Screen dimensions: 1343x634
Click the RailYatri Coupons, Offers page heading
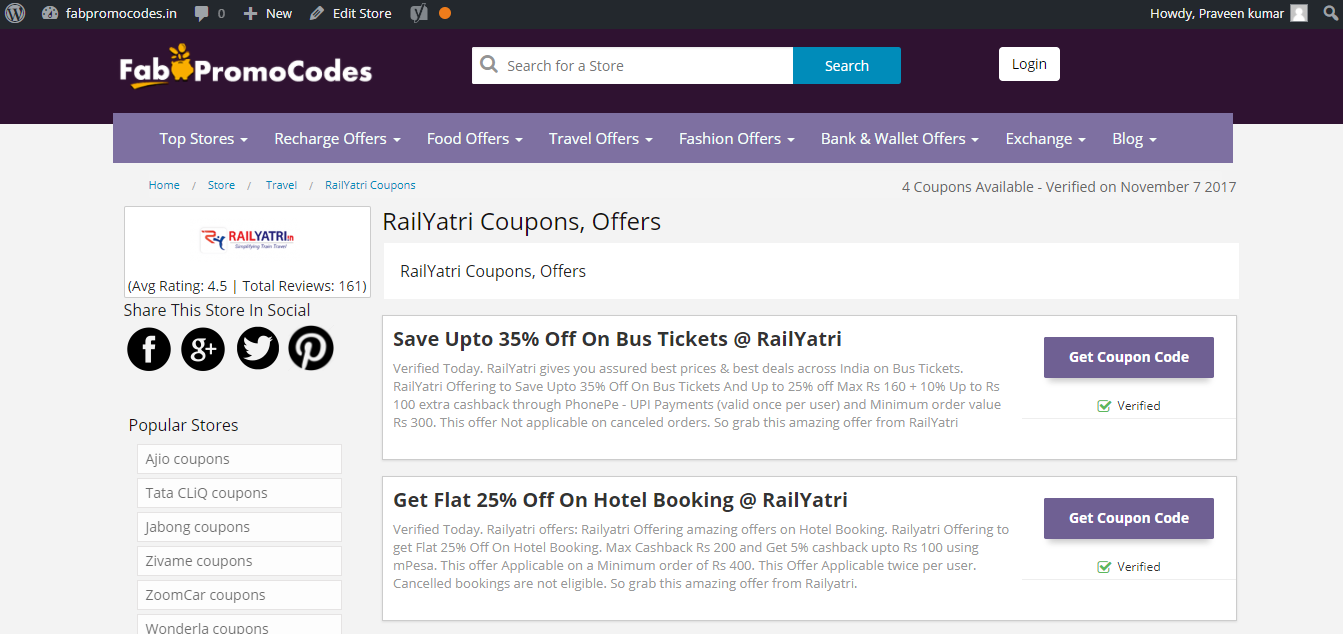(x=522, y=221)
